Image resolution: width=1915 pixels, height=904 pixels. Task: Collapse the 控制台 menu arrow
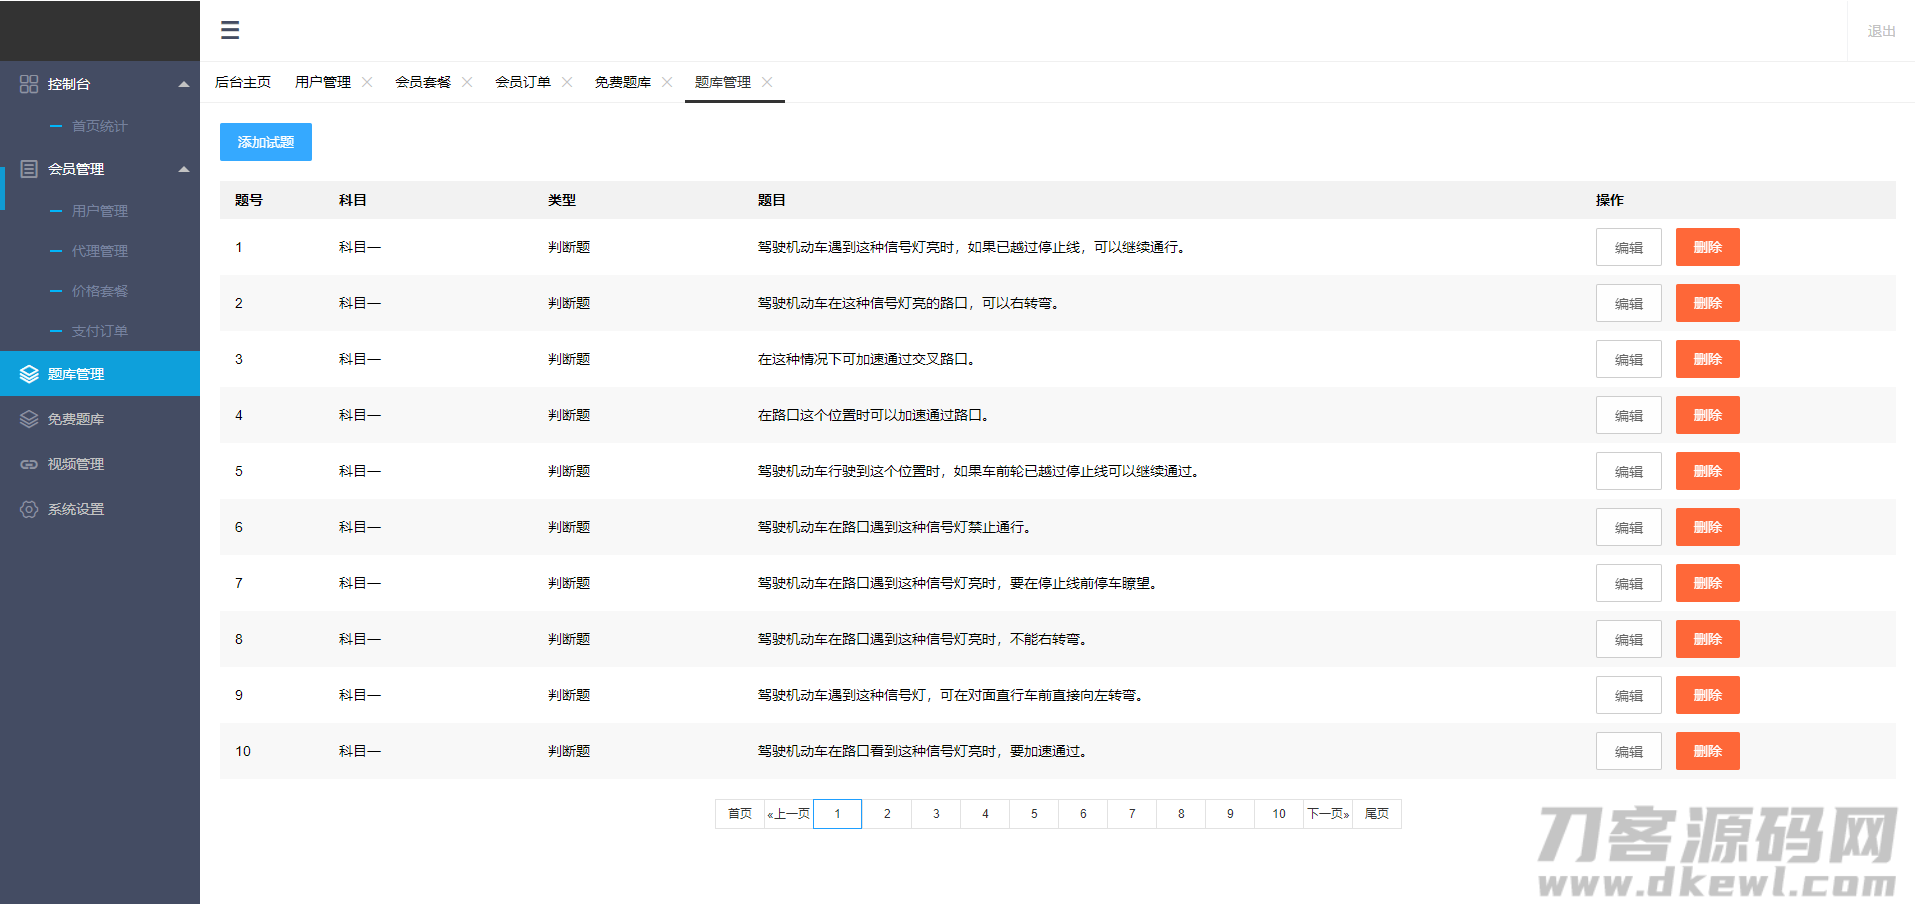184,84
